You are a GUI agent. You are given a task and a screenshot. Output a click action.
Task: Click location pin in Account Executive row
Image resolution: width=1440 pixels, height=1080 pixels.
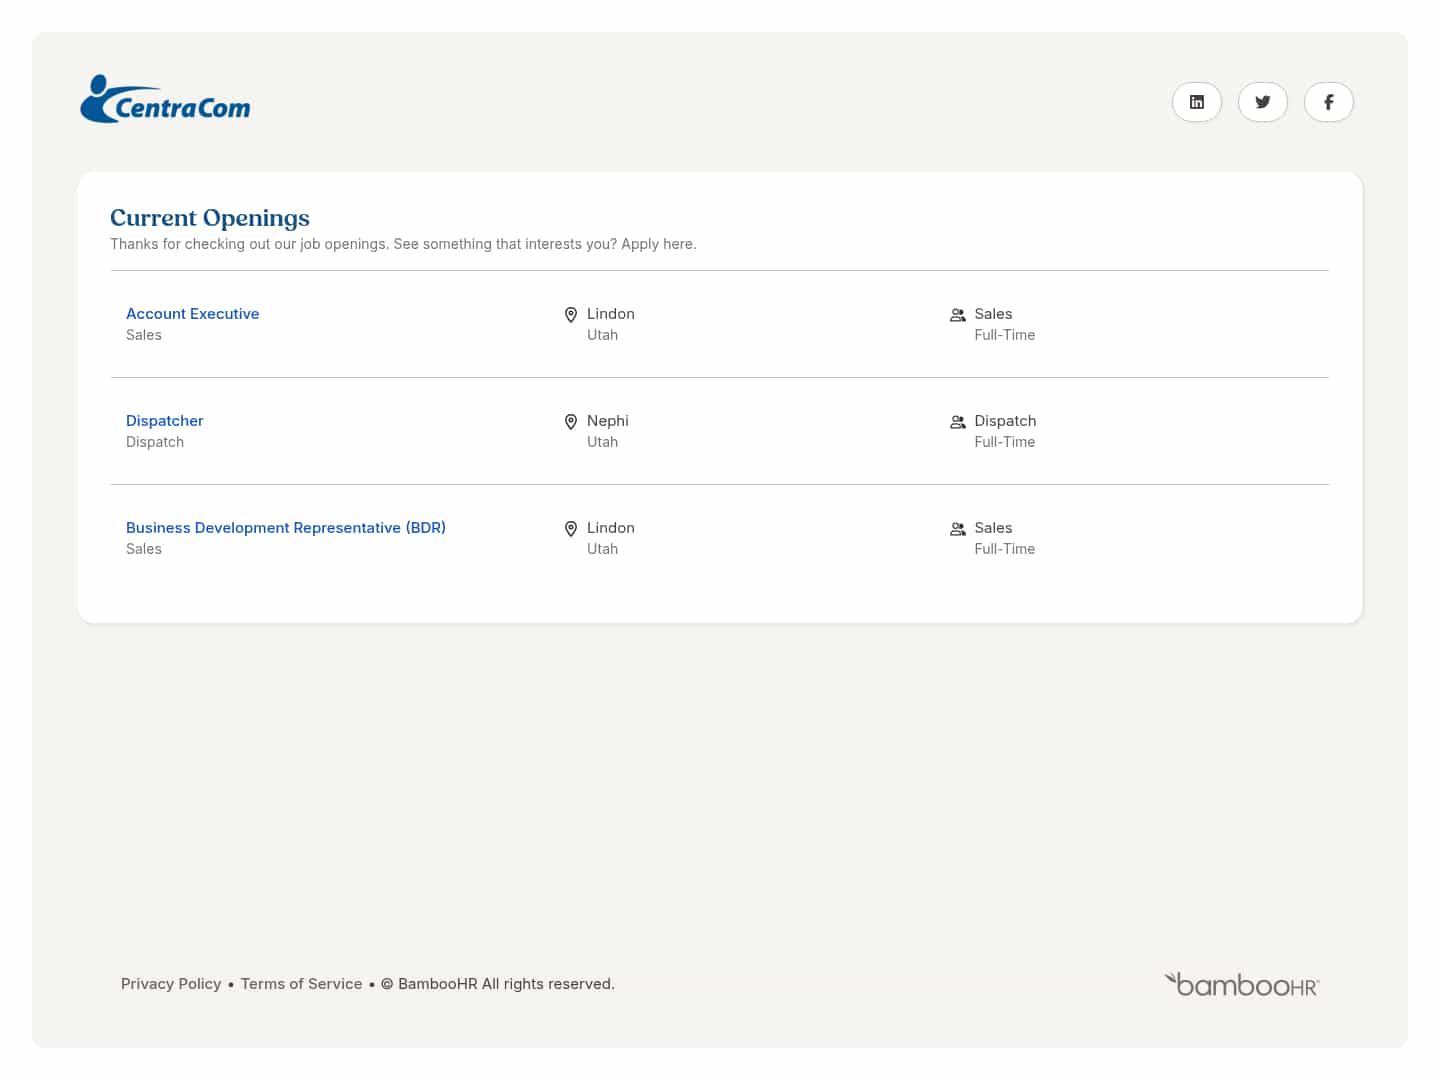571,315
